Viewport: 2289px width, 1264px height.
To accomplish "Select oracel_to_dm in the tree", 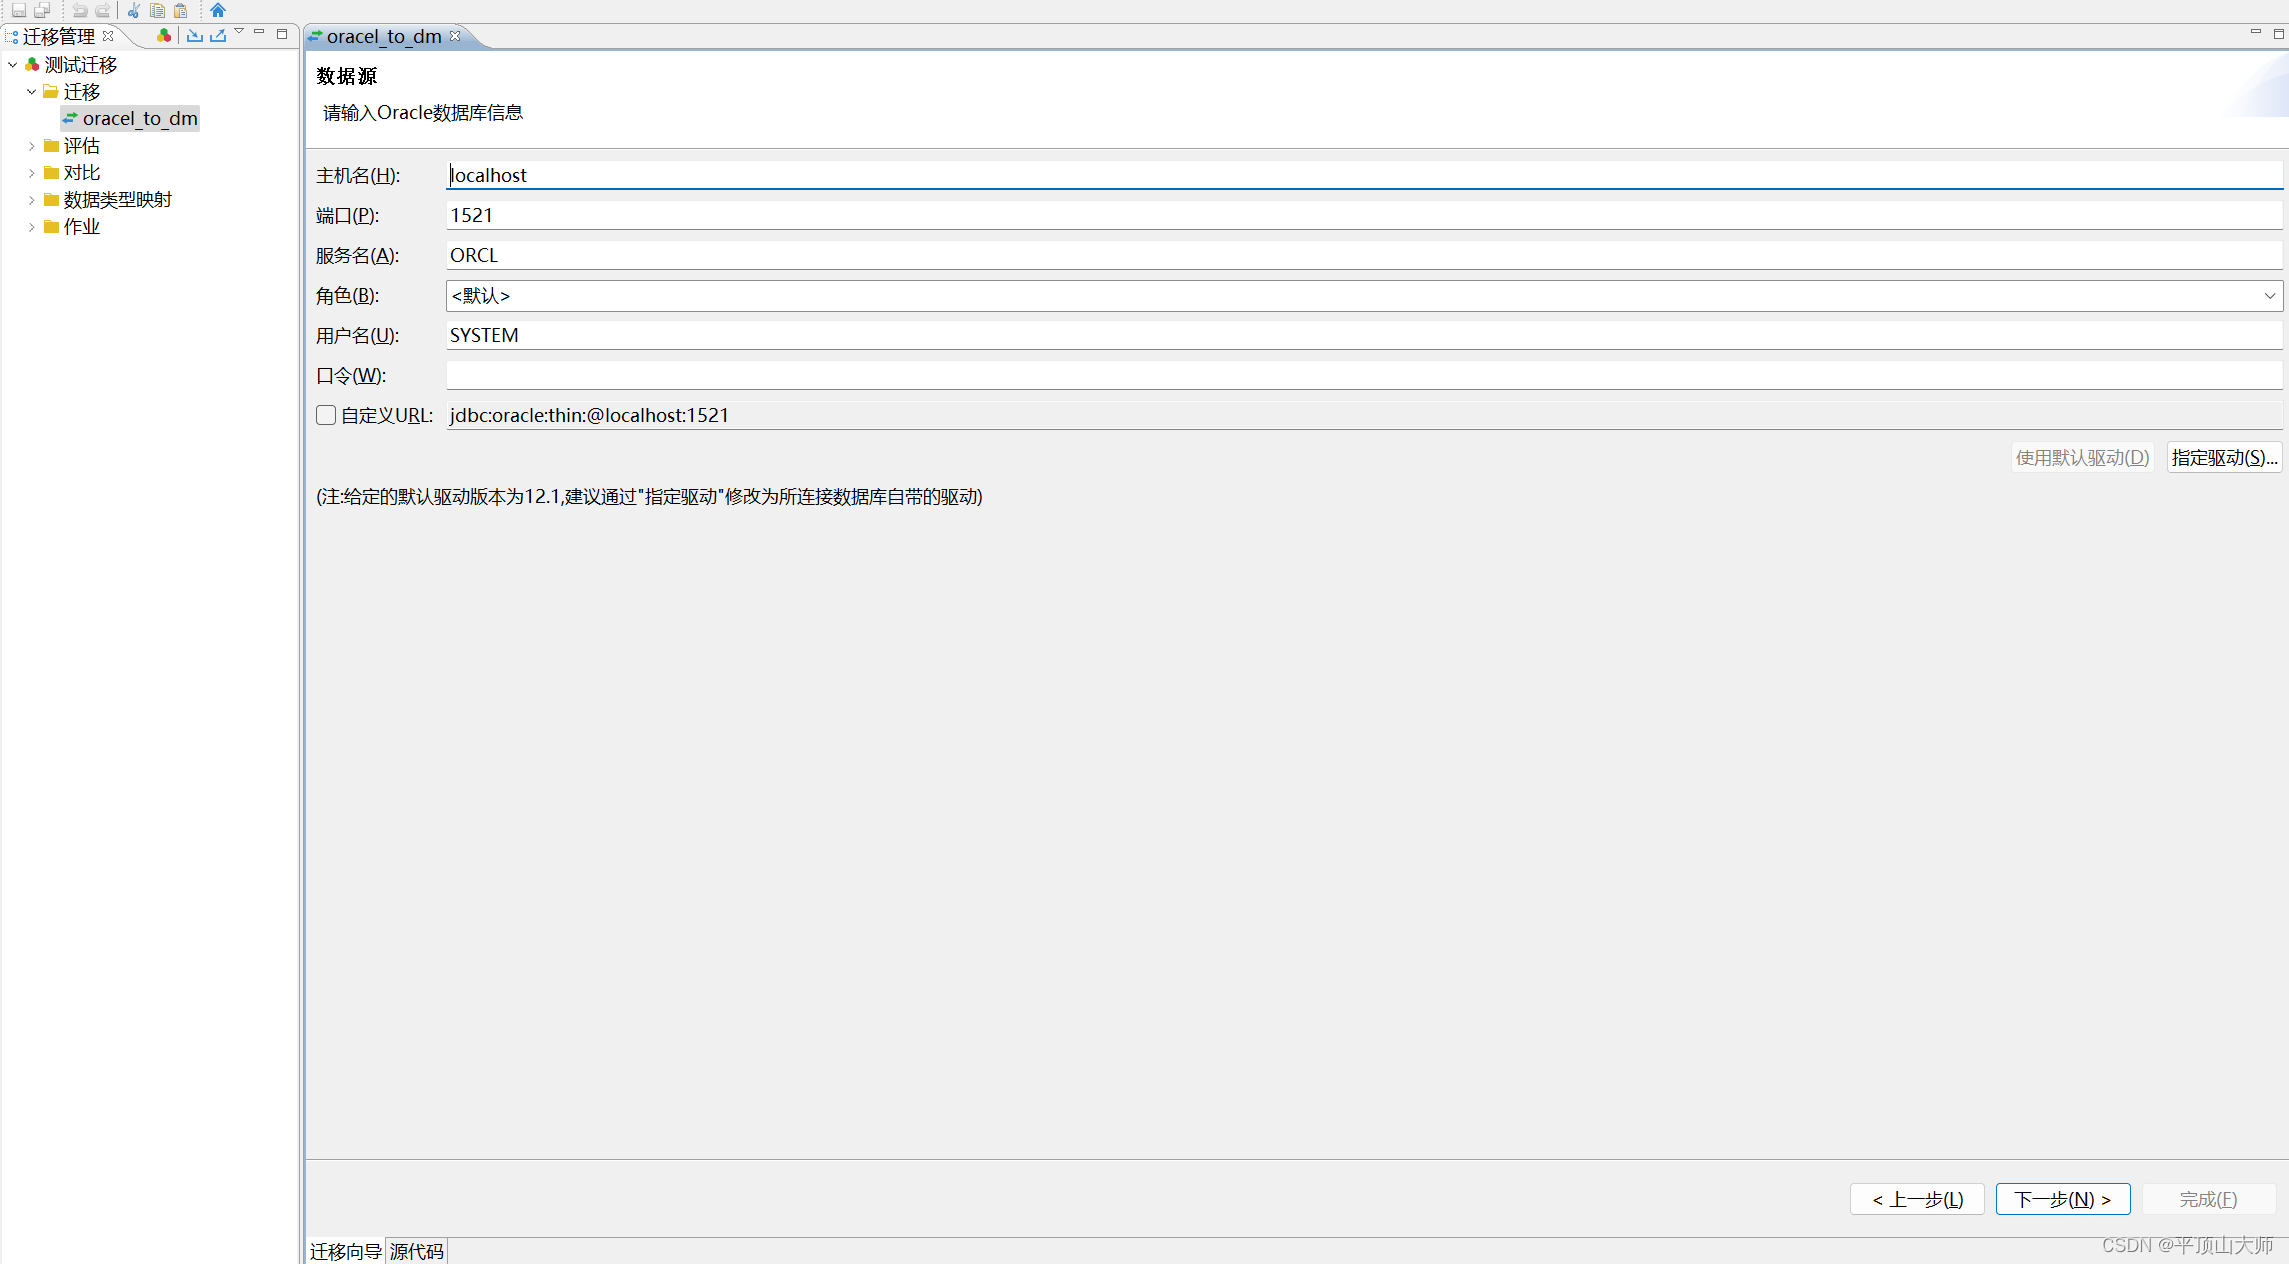I will click(x=139, y=119).
